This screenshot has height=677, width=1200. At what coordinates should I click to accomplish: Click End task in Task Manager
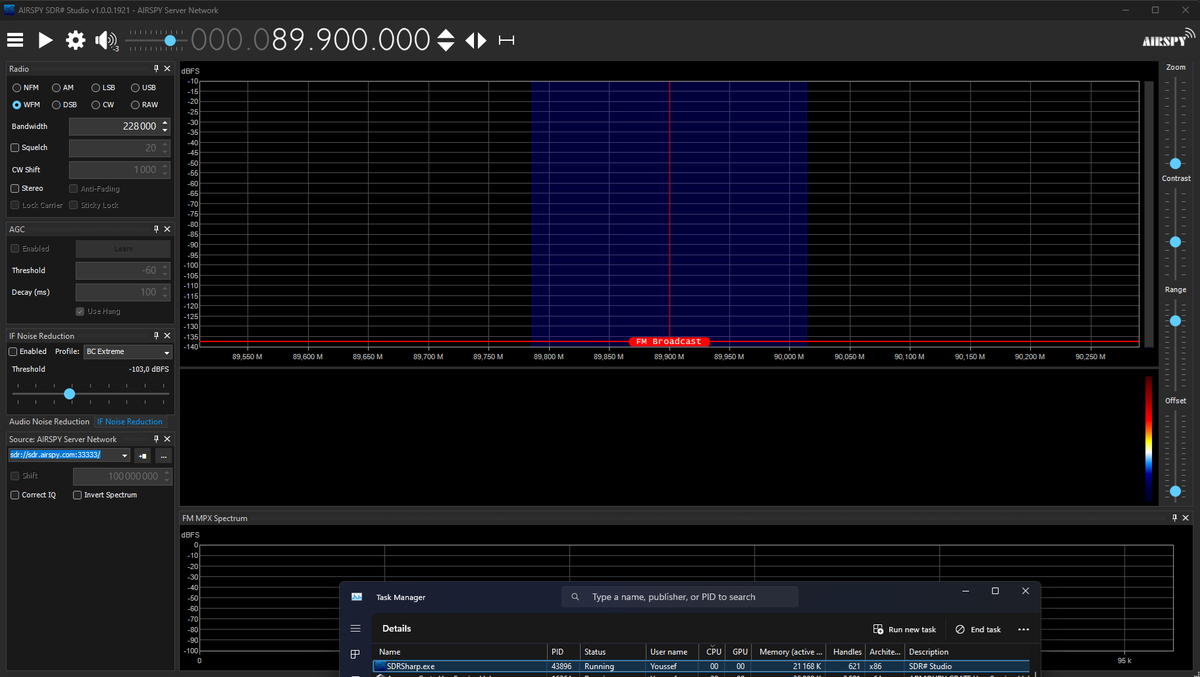(978, 629)
